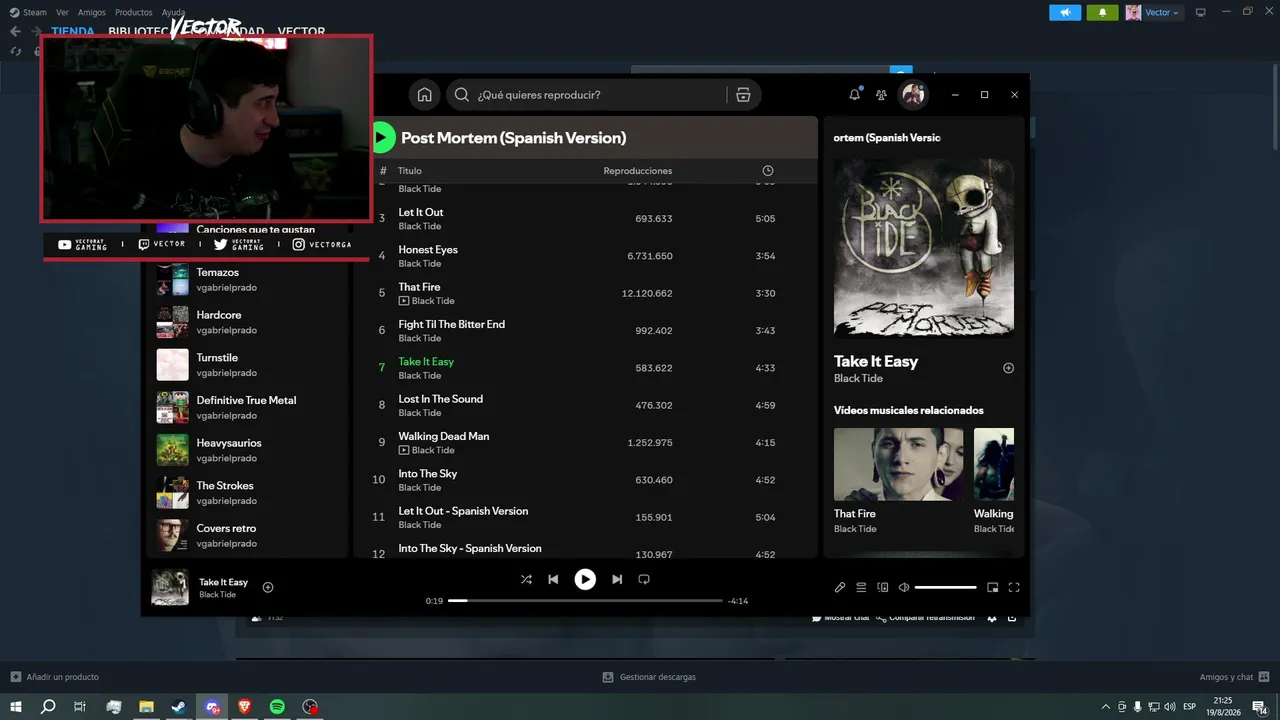Open the Spotify profile avatar menu
The image size is (1280, 720).
point(912,95)
